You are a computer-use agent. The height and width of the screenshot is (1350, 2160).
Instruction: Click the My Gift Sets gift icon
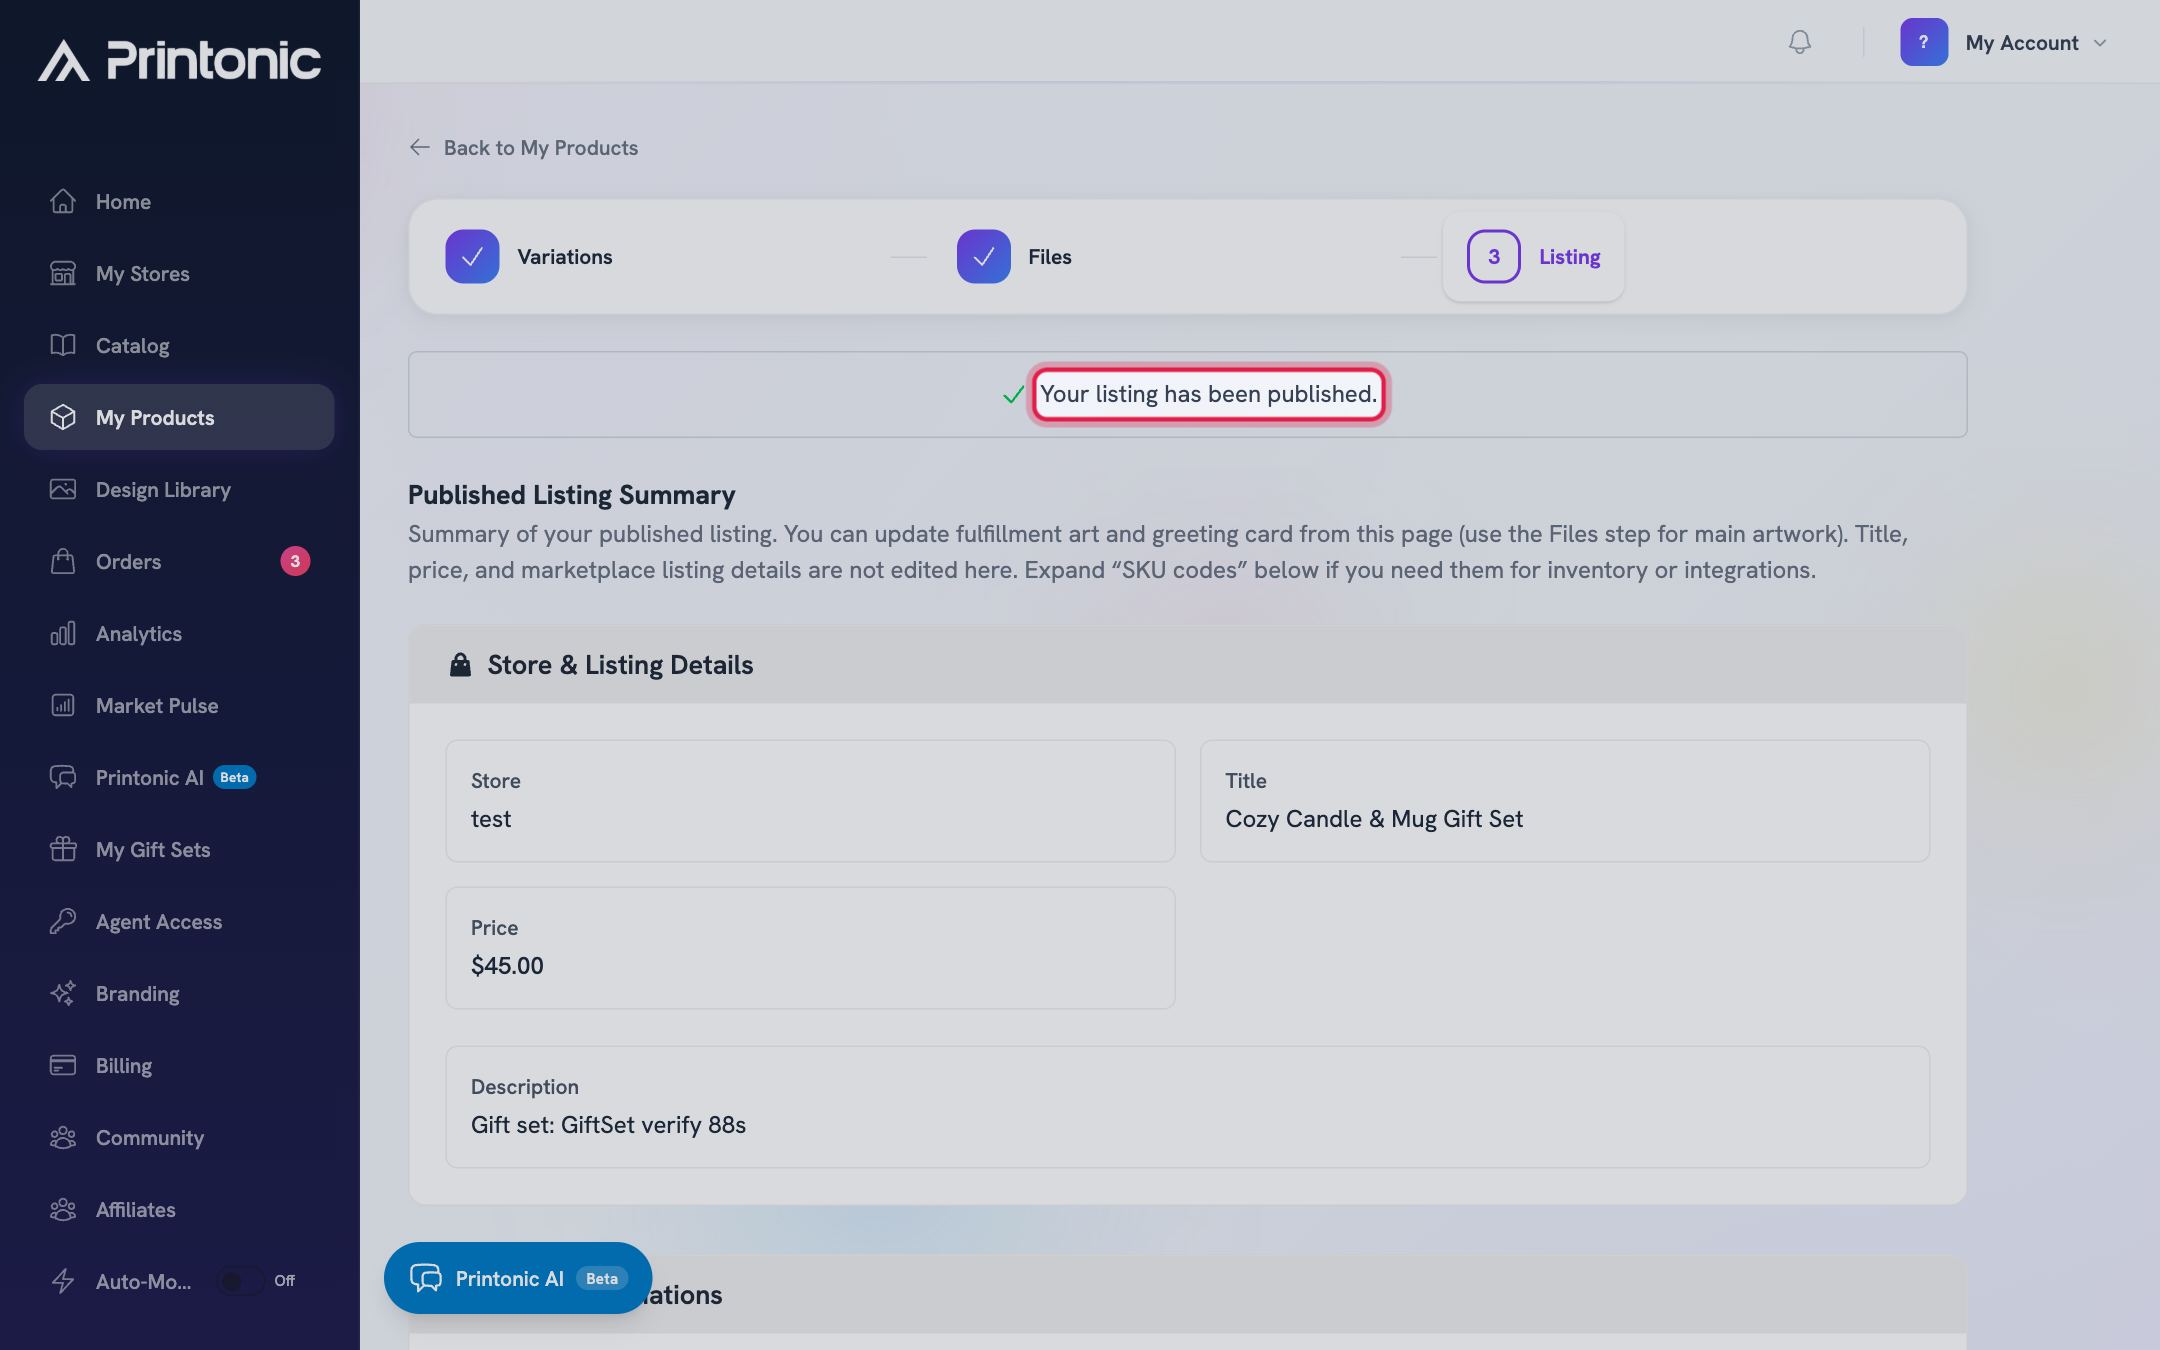[63, 849]
